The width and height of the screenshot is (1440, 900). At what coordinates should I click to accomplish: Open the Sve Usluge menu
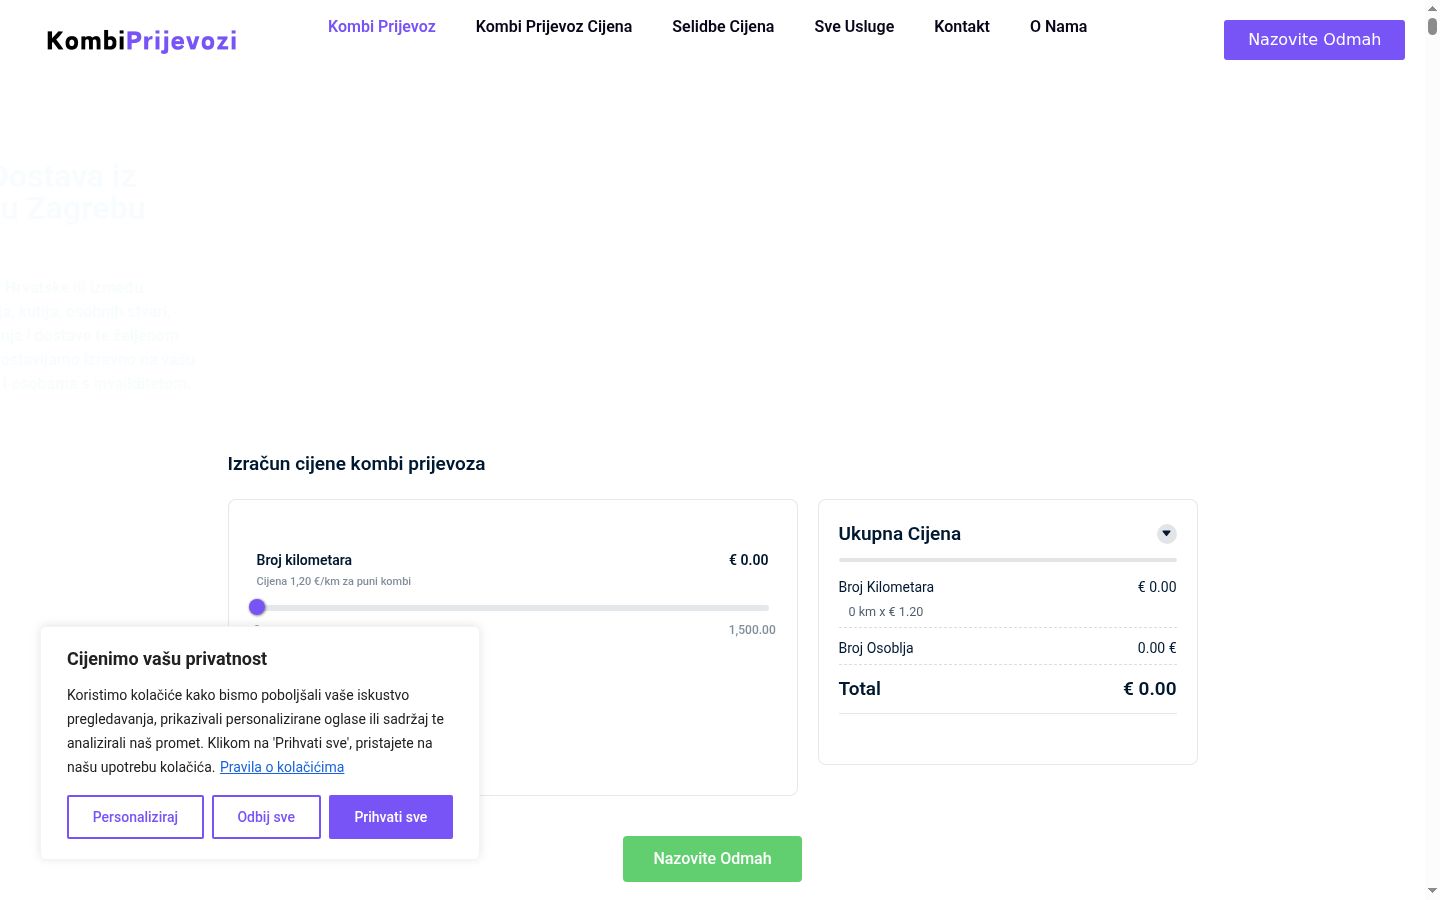(x=854, y=27)
